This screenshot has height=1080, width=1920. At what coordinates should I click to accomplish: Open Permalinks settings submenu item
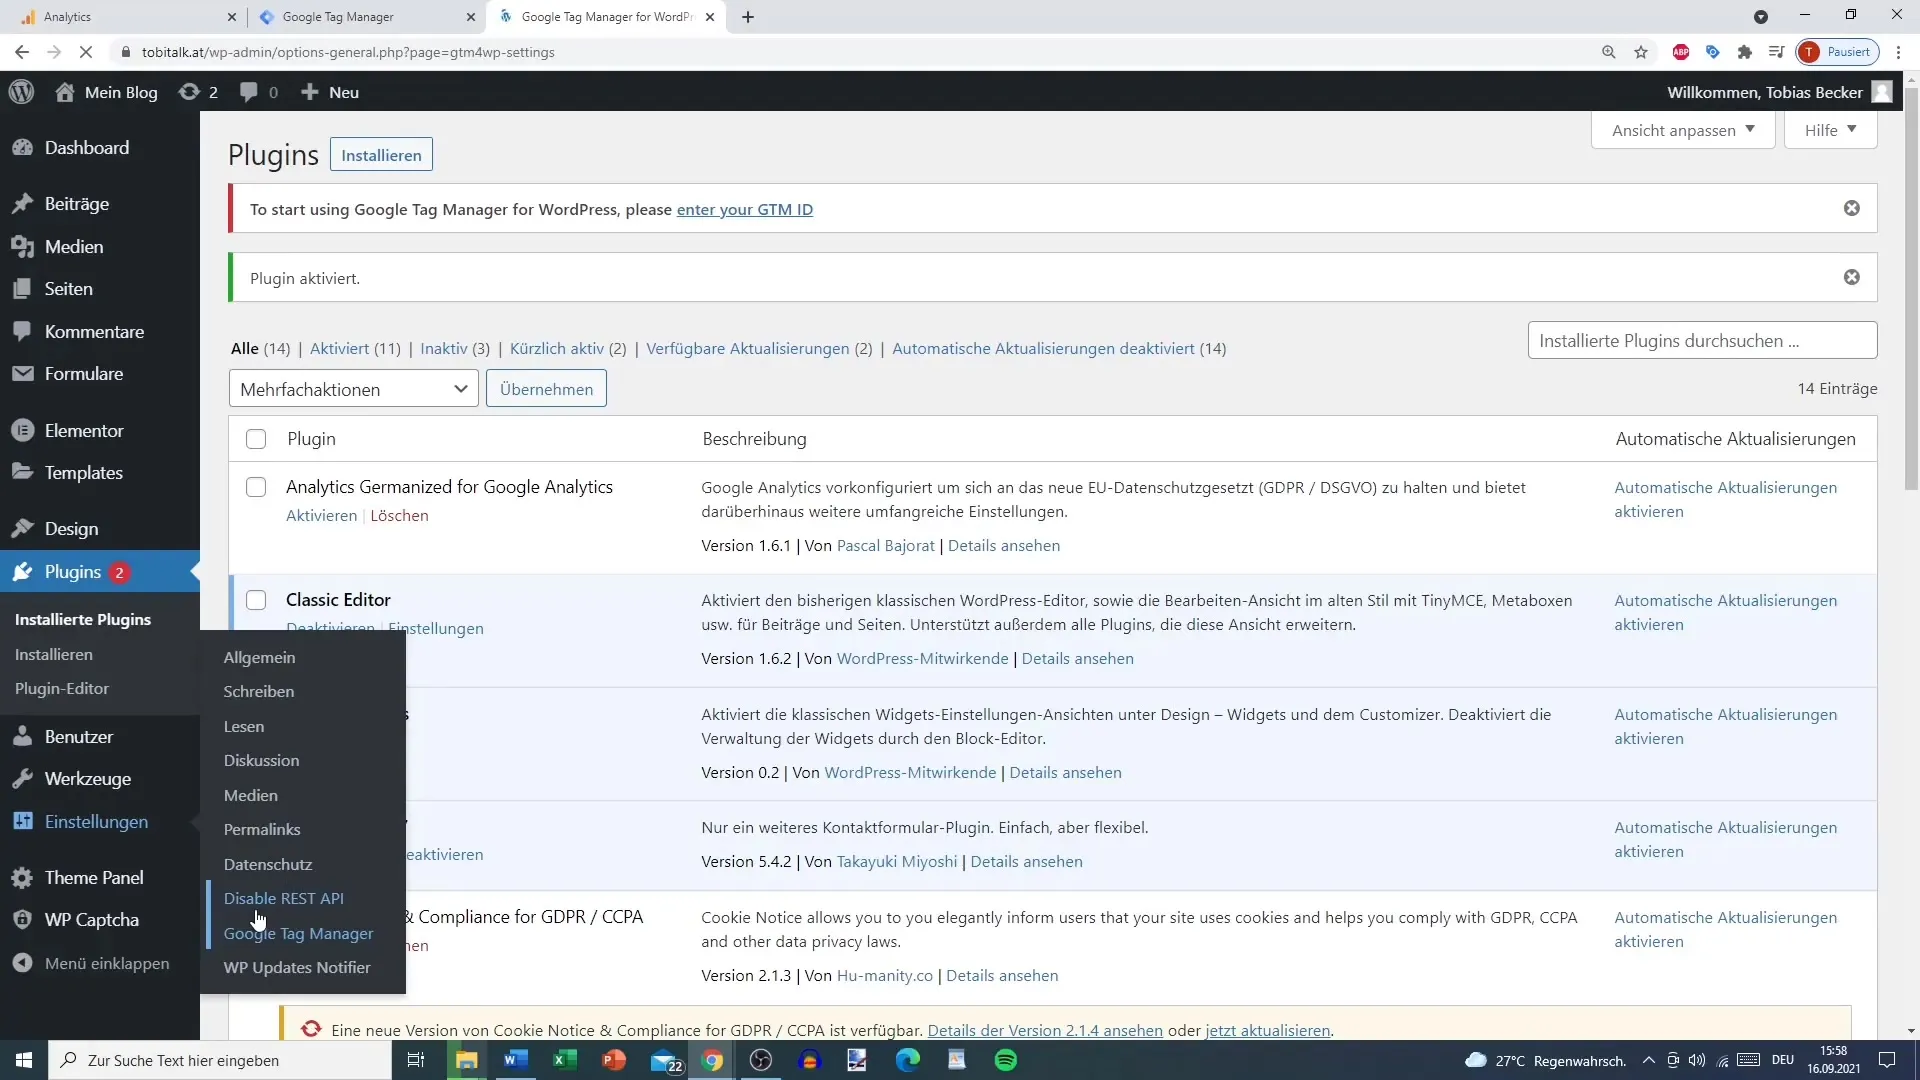click(x=262, y=830)
